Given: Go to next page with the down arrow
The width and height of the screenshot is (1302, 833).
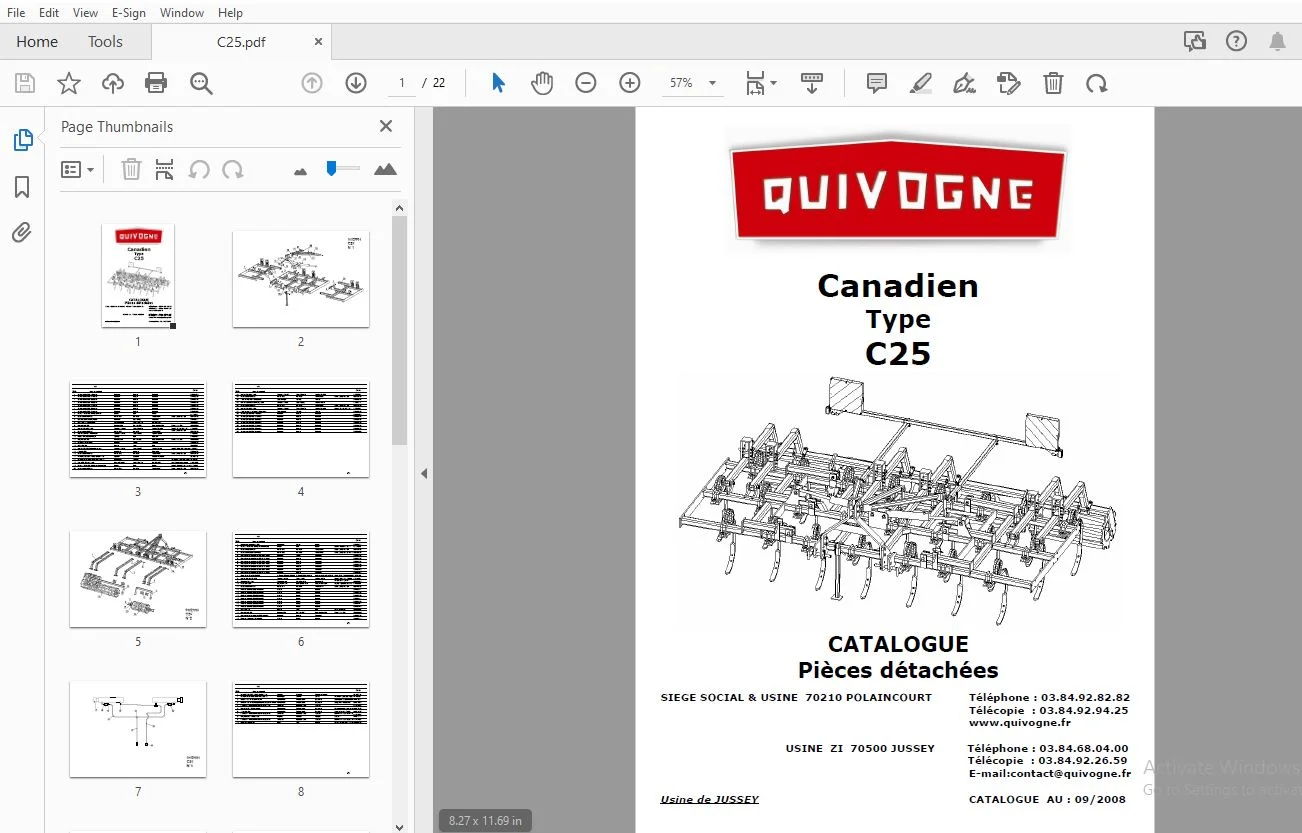Looking at the screenshot, I should click(x=356, y=84).
